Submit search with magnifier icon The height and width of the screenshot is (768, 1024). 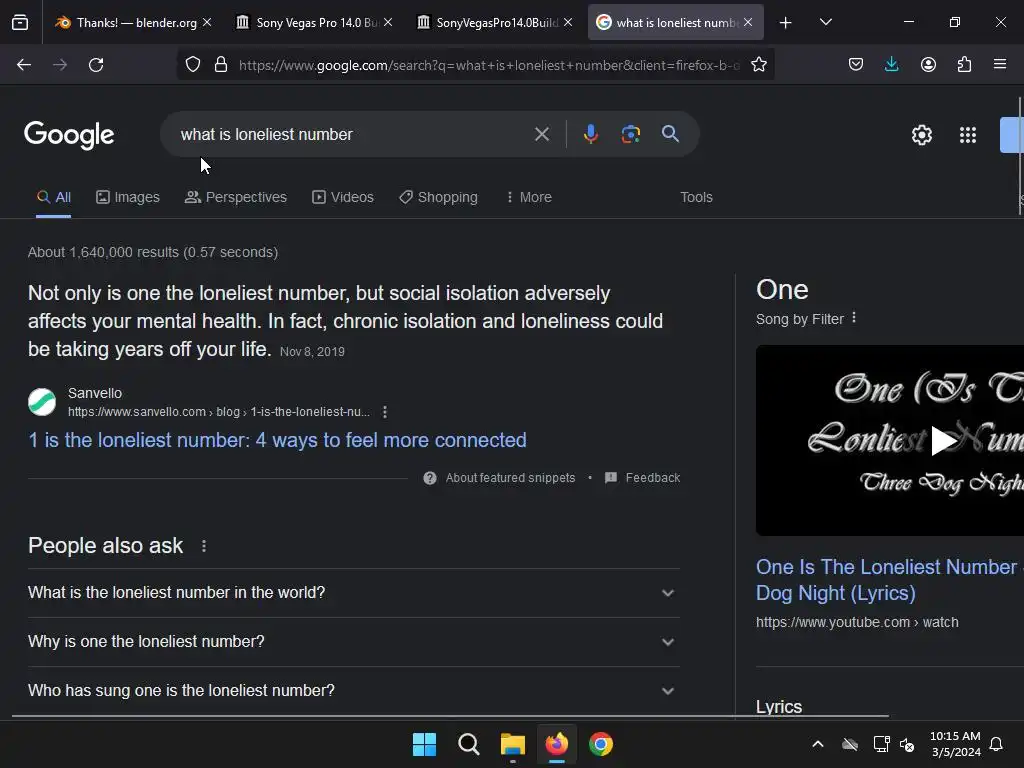click(x=670, y=134)
